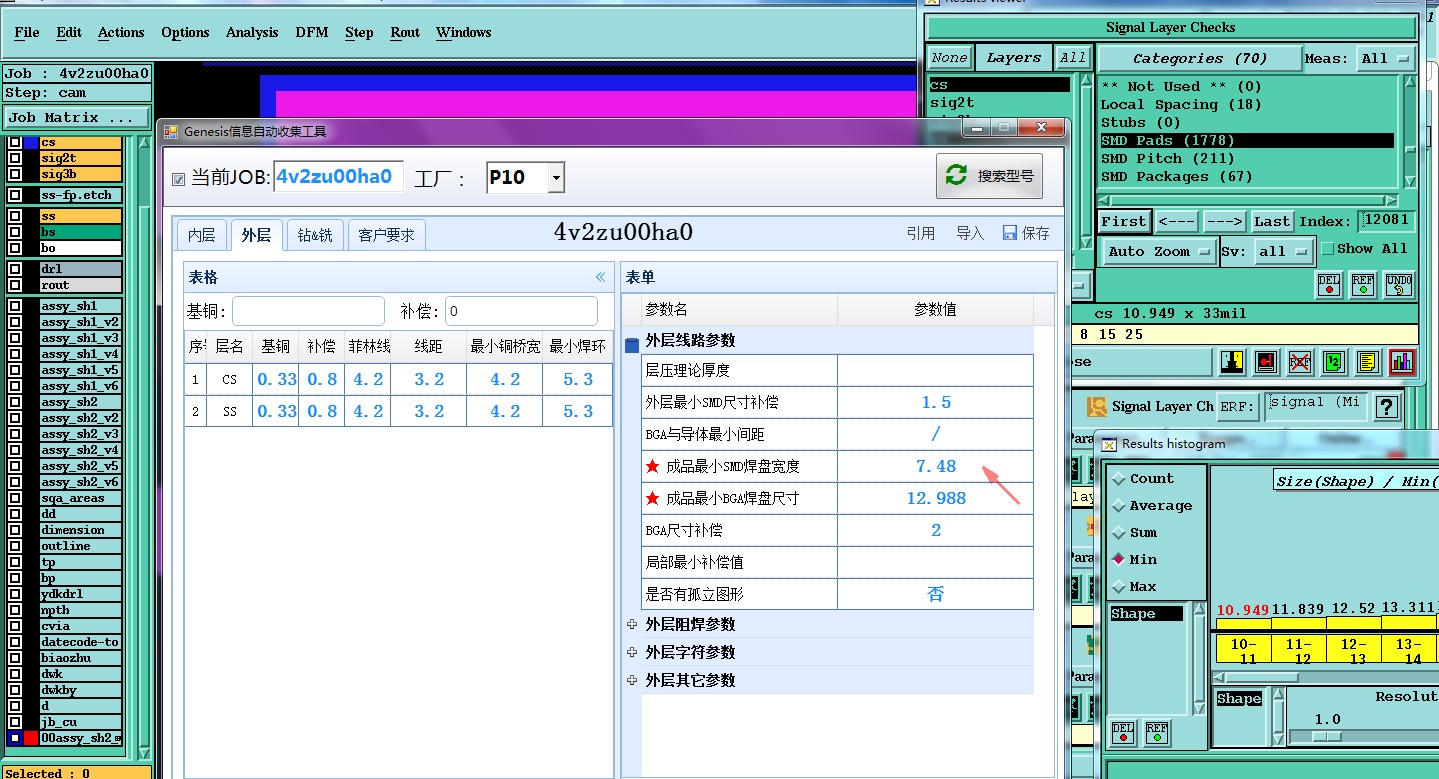The image size is (1439, 779).
Task: Select the Average radio option
Action: pyautogui.click(x=1118, y=506)
